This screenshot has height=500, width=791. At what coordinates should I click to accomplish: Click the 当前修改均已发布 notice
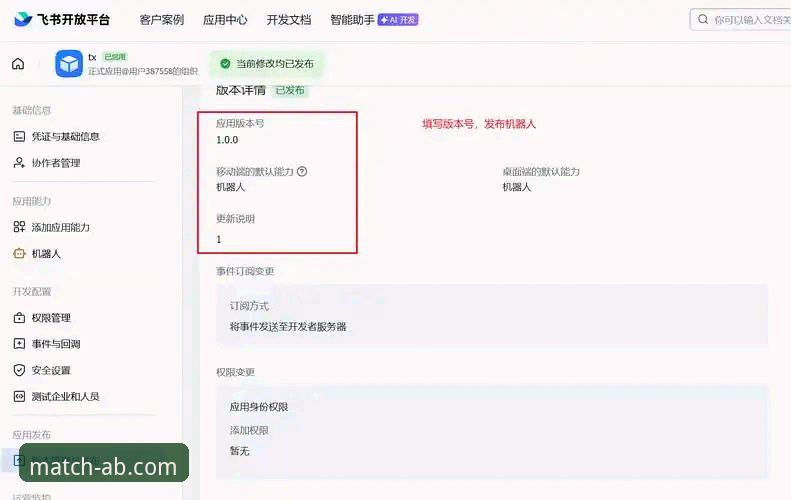pyautogui.click(x=266, y=64)
